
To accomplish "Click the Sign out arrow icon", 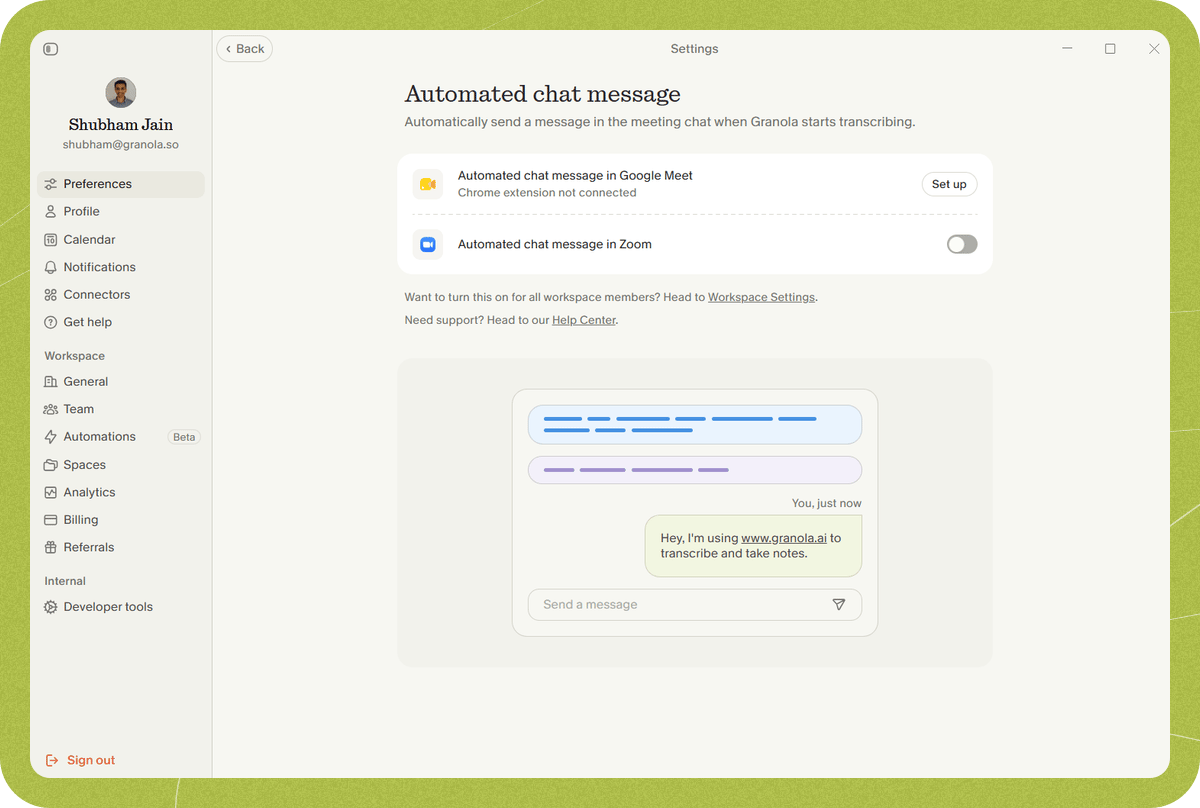I will [x=52, y=760].
